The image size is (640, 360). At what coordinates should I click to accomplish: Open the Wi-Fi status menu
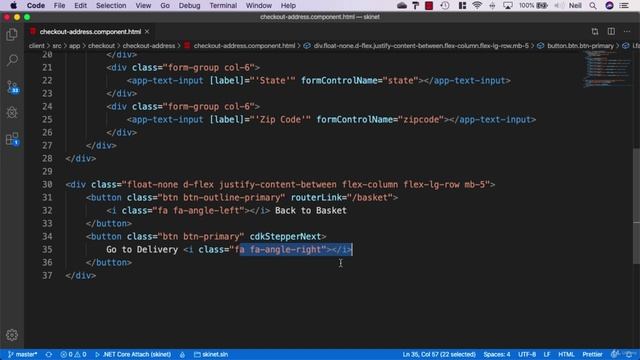(477, 5)
